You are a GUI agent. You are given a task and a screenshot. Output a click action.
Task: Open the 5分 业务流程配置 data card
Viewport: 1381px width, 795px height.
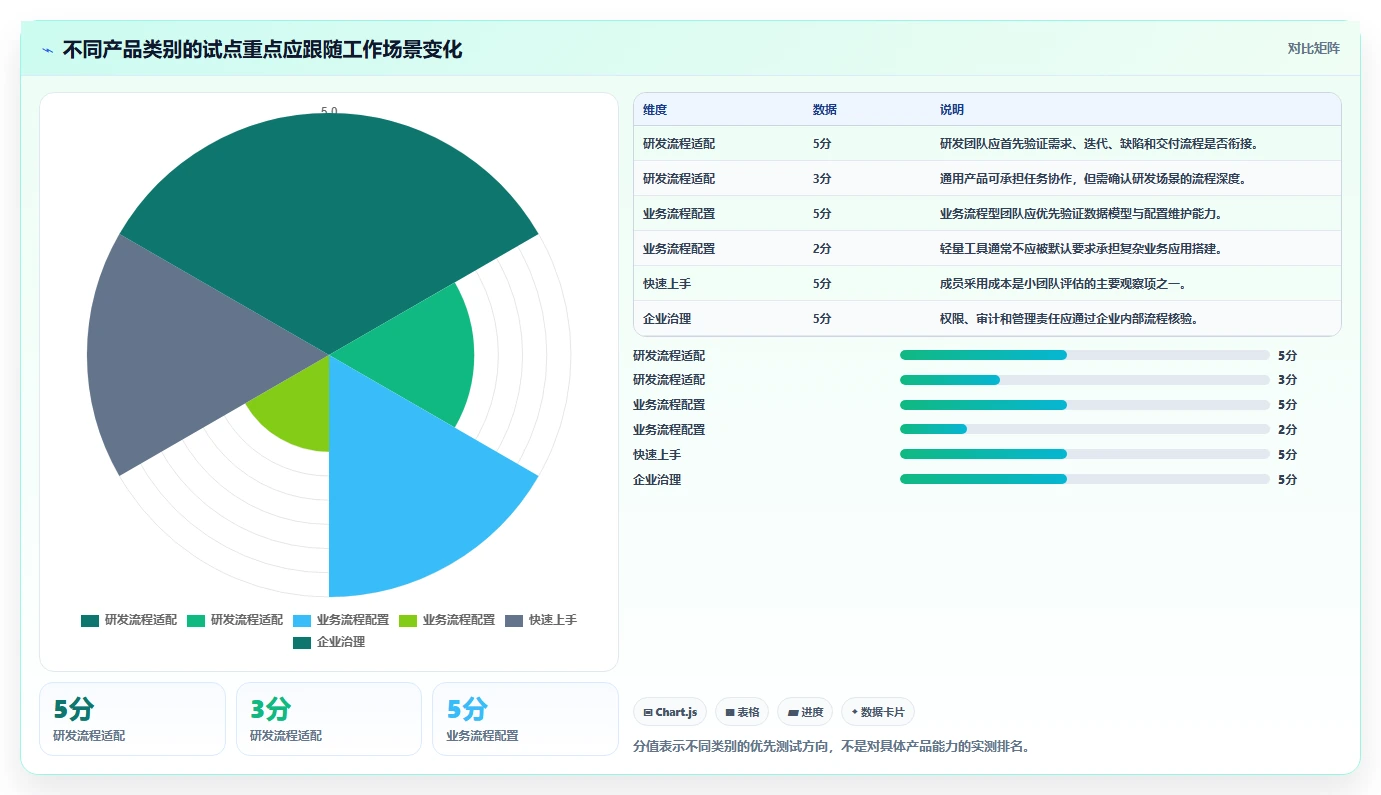pos(525,719)
